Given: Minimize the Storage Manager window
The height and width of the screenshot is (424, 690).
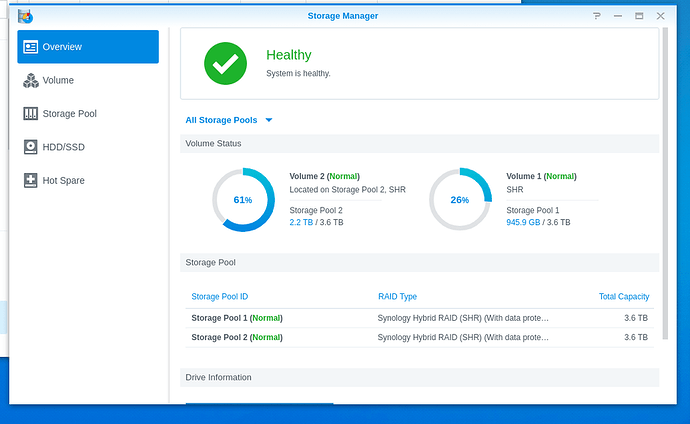Looking at the screenshot, I should coord(618,16).
